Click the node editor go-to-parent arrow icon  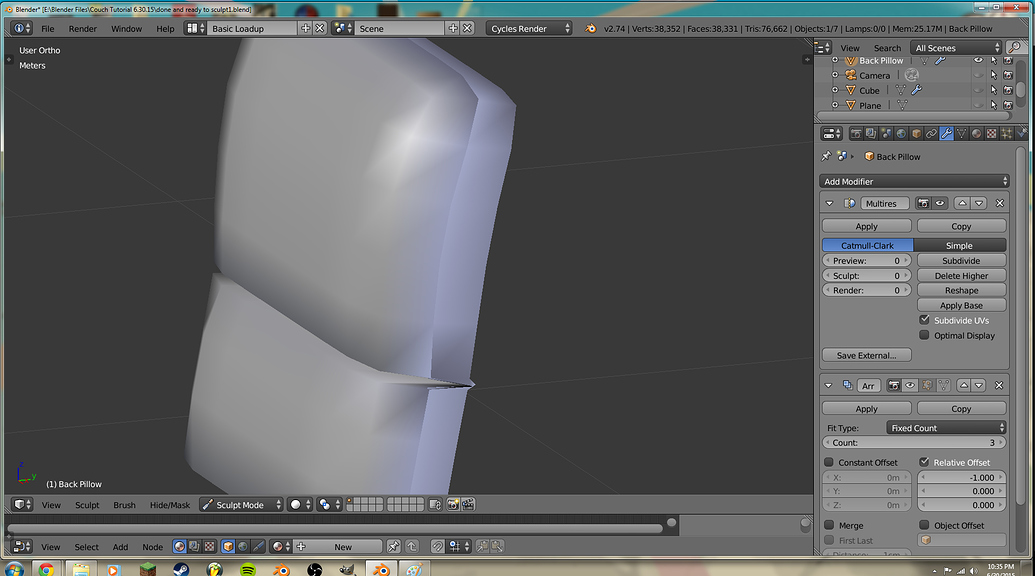click(412, 547)
